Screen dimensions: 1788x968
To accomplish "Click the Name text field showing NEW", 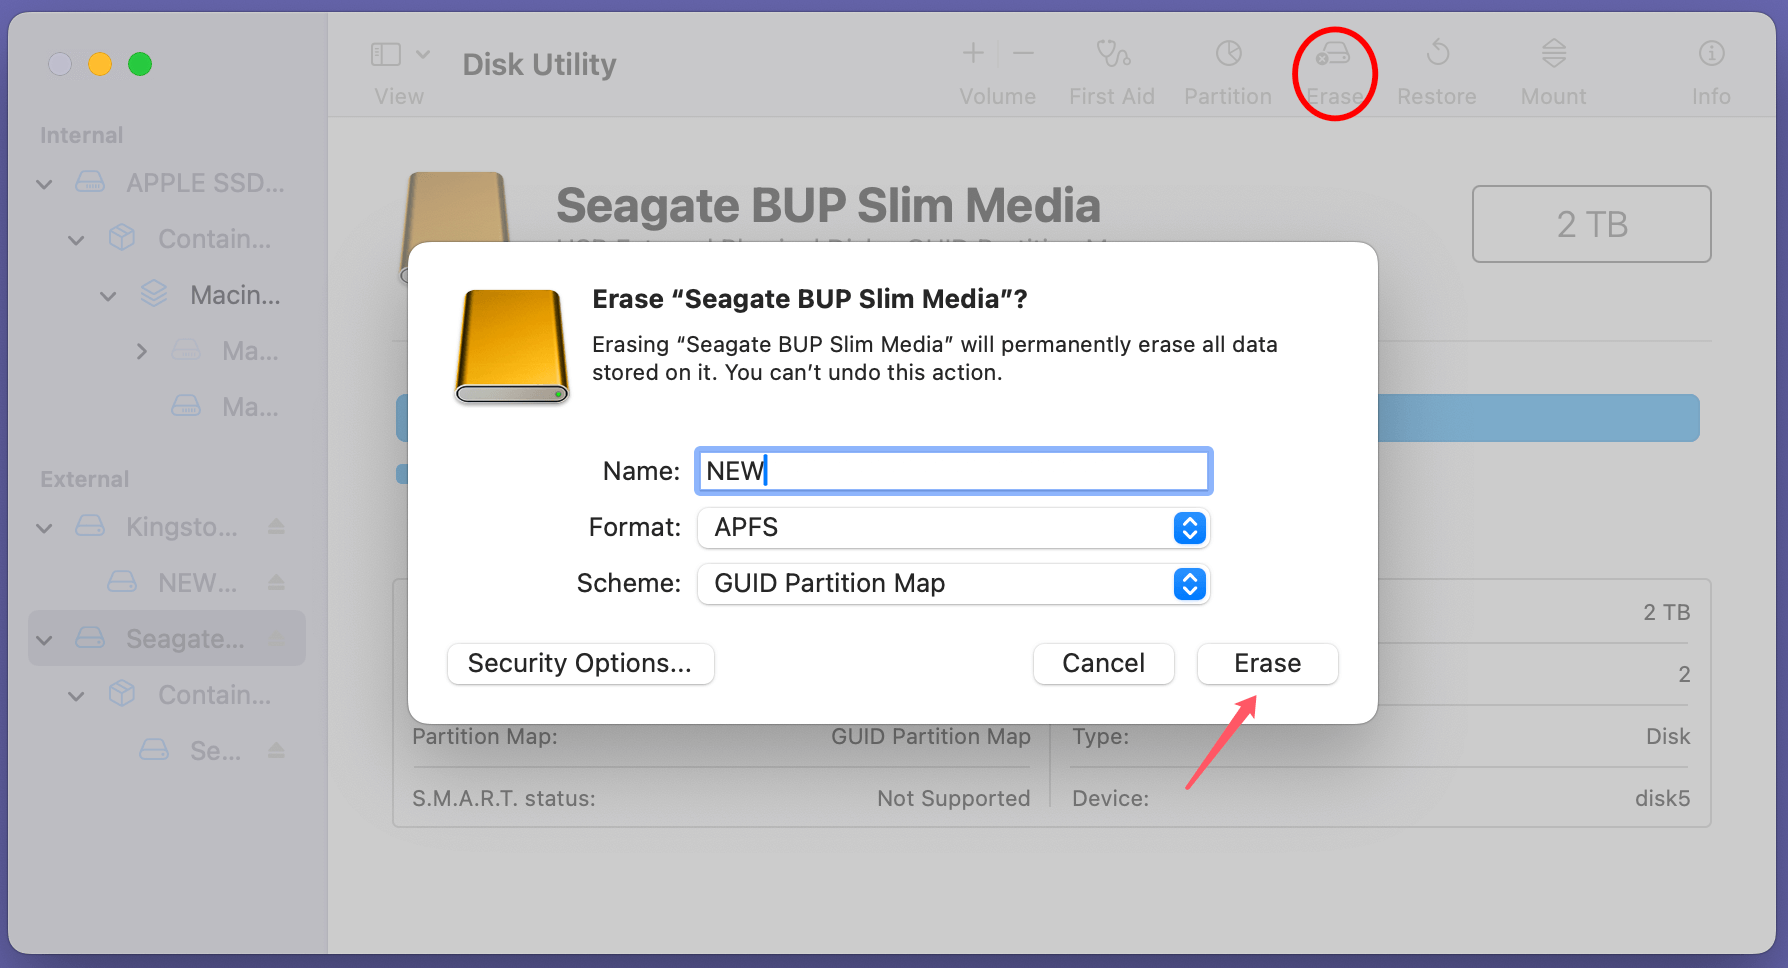I will click(952, 470).
